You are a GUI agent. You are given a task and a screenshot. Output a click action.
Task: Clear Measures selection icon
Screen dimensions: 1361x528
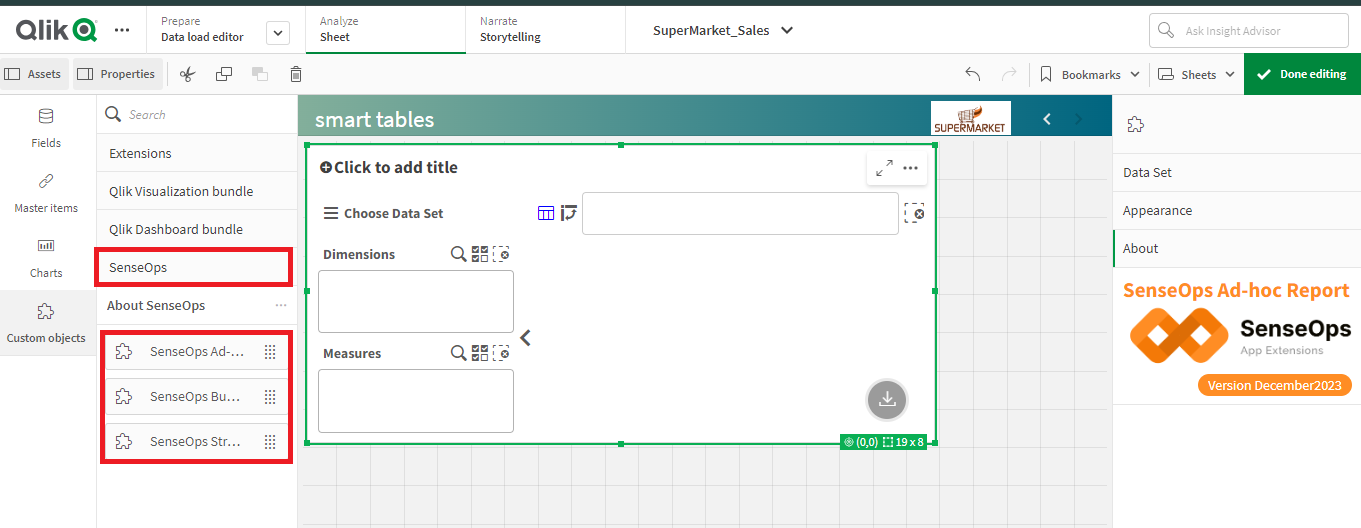[501, 353]
